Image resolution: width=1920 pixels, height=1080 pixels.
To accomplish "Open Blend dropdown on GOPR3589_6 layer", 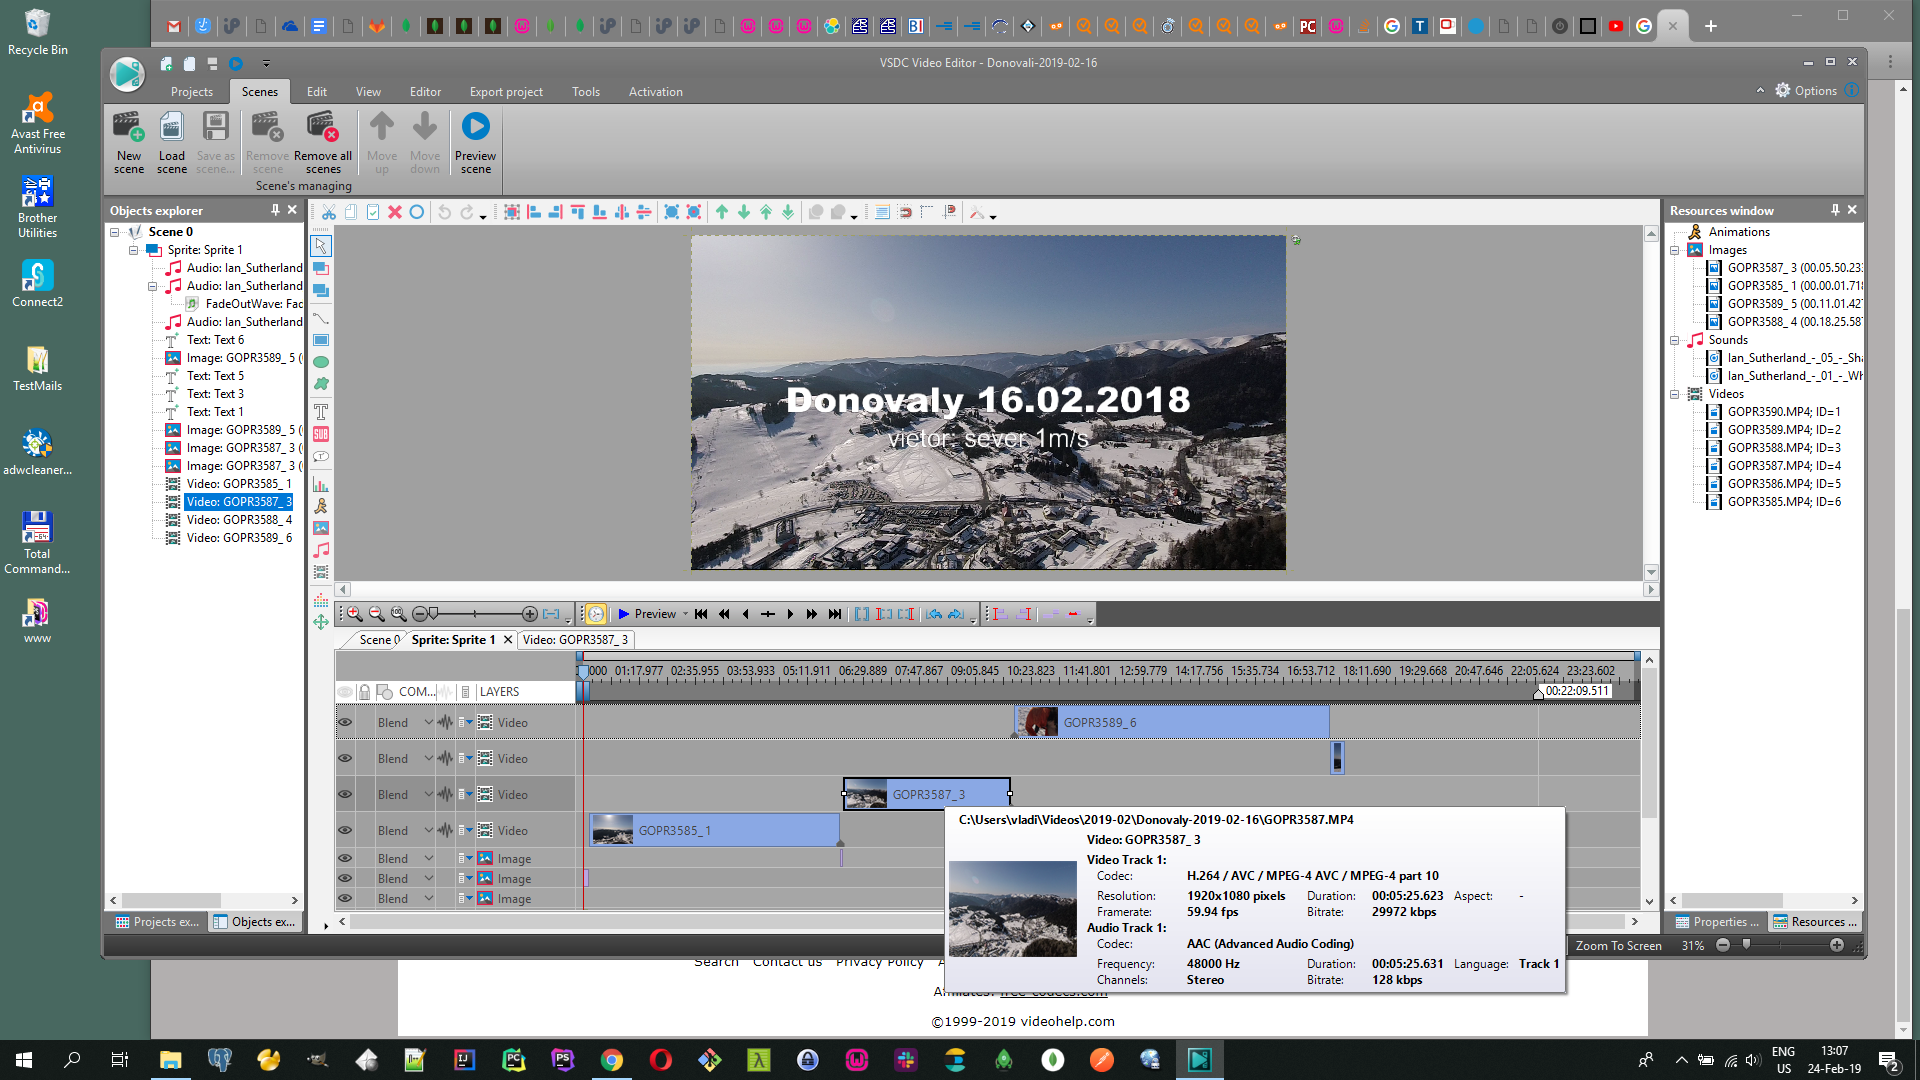I will (429, 722).
